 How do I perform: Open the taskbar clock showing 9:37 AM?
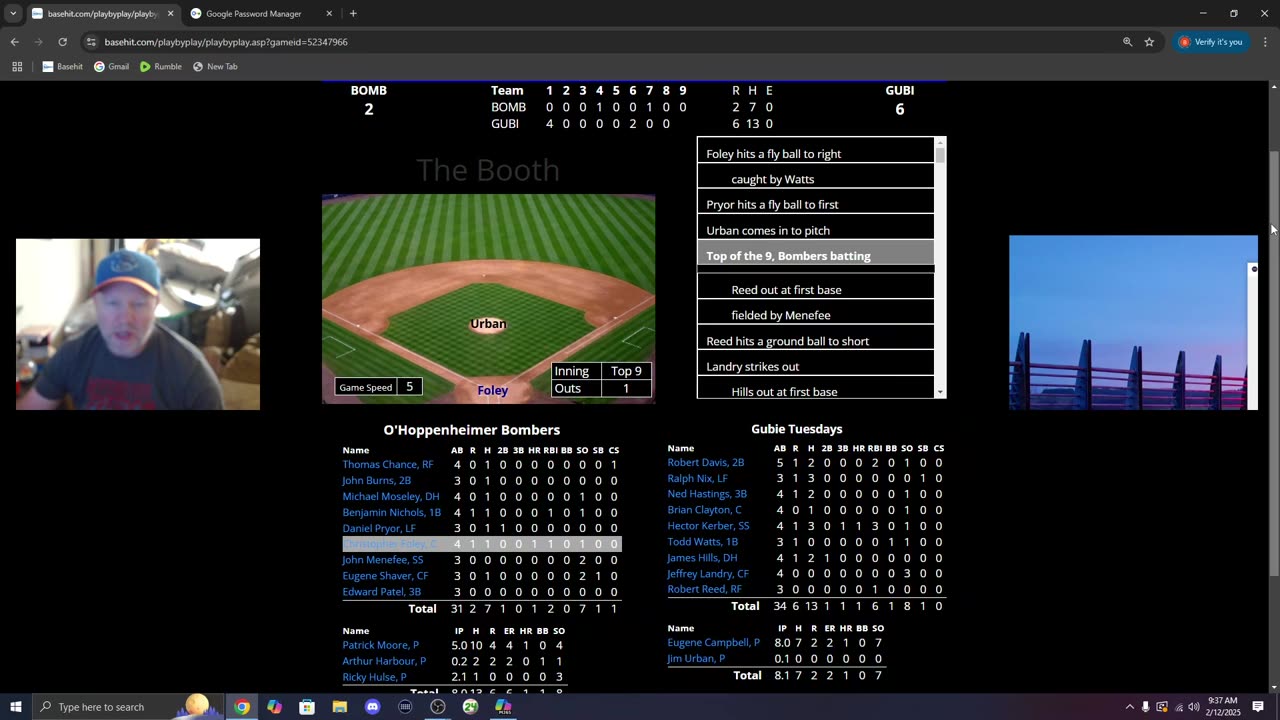(1222, 707)
